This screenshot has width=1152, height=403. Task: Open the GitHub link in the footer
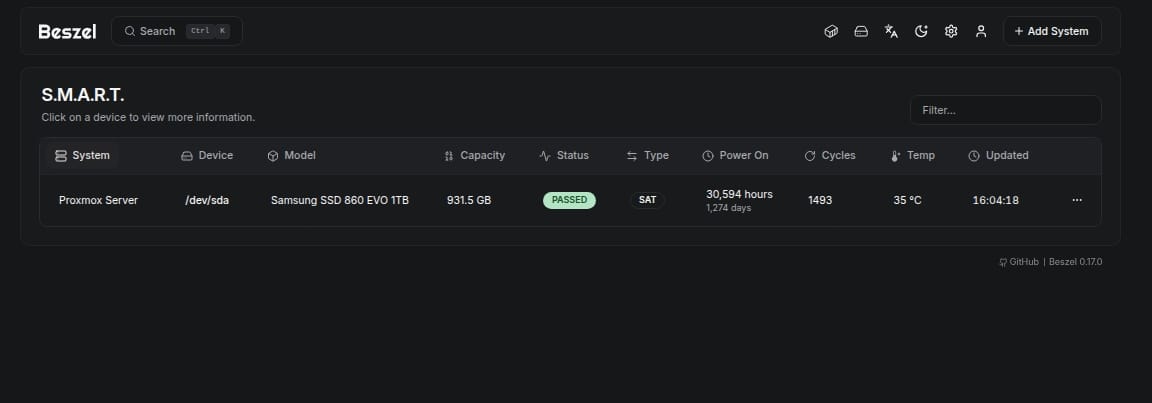point(1018,262)
